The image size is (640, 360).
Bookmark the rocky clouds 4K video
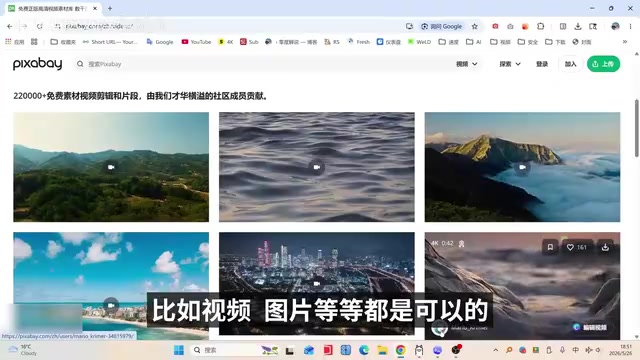(x=550, y=247)
